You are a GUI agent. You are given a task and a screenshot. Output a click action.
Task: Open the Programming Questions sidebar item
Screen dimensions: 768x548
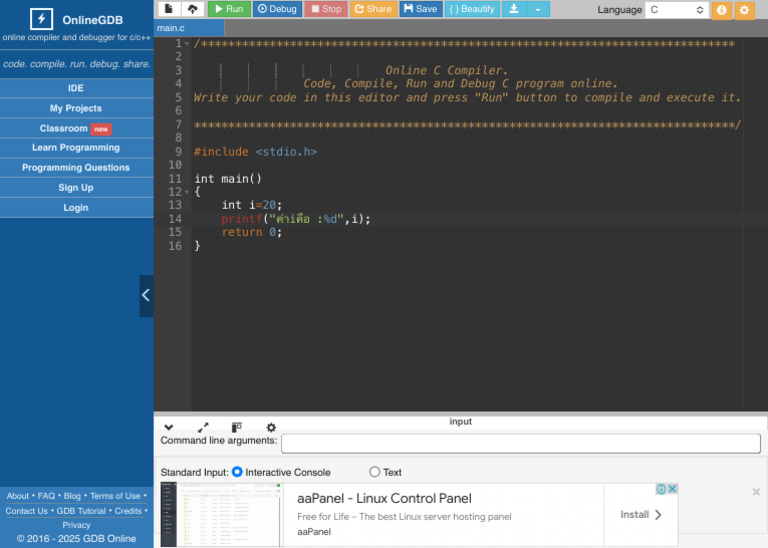pyautogui.click(x=76, y=168)
